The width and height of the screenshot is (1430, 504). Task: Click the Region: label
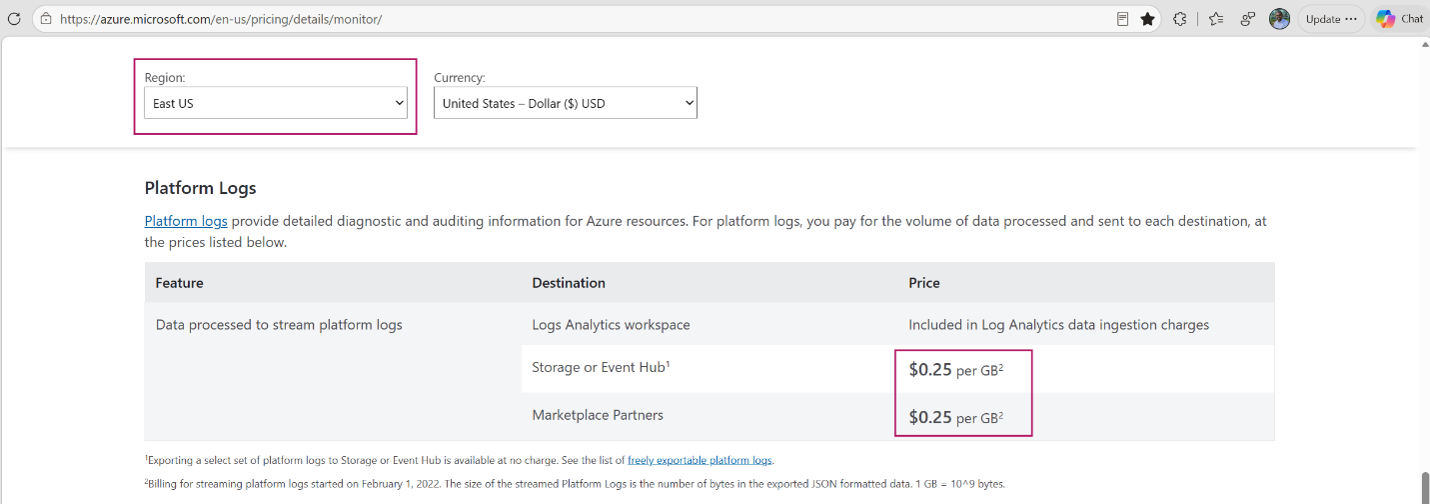coord(165,77)
